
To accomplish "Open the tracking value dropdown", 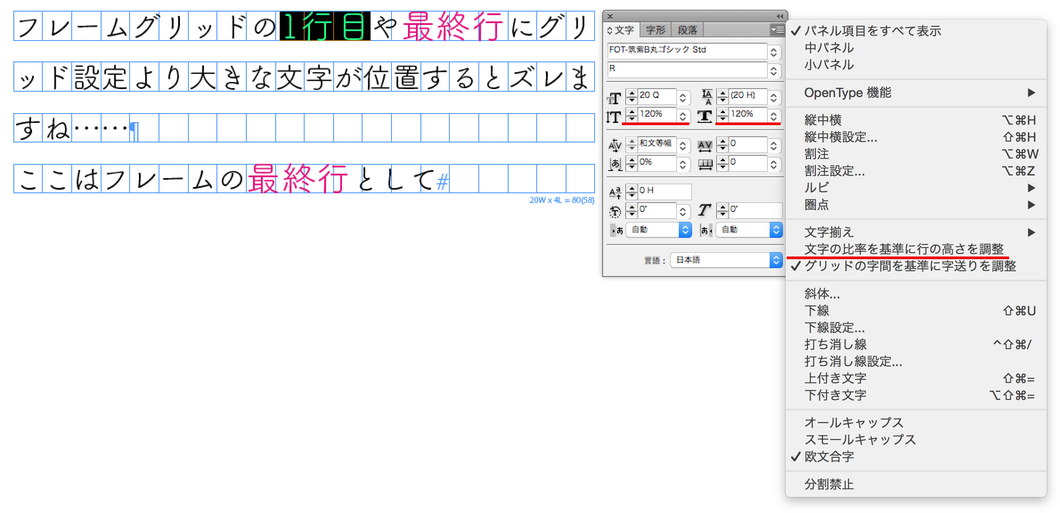I will coord(774,145).
